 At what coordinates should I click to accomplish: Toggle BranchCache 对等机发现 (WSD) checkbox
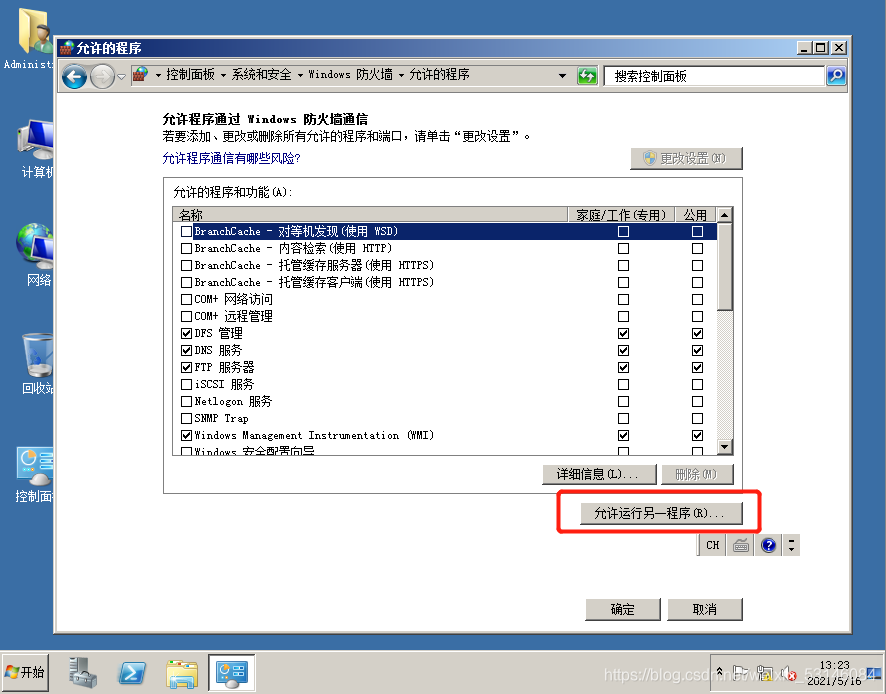coord(186,232)
